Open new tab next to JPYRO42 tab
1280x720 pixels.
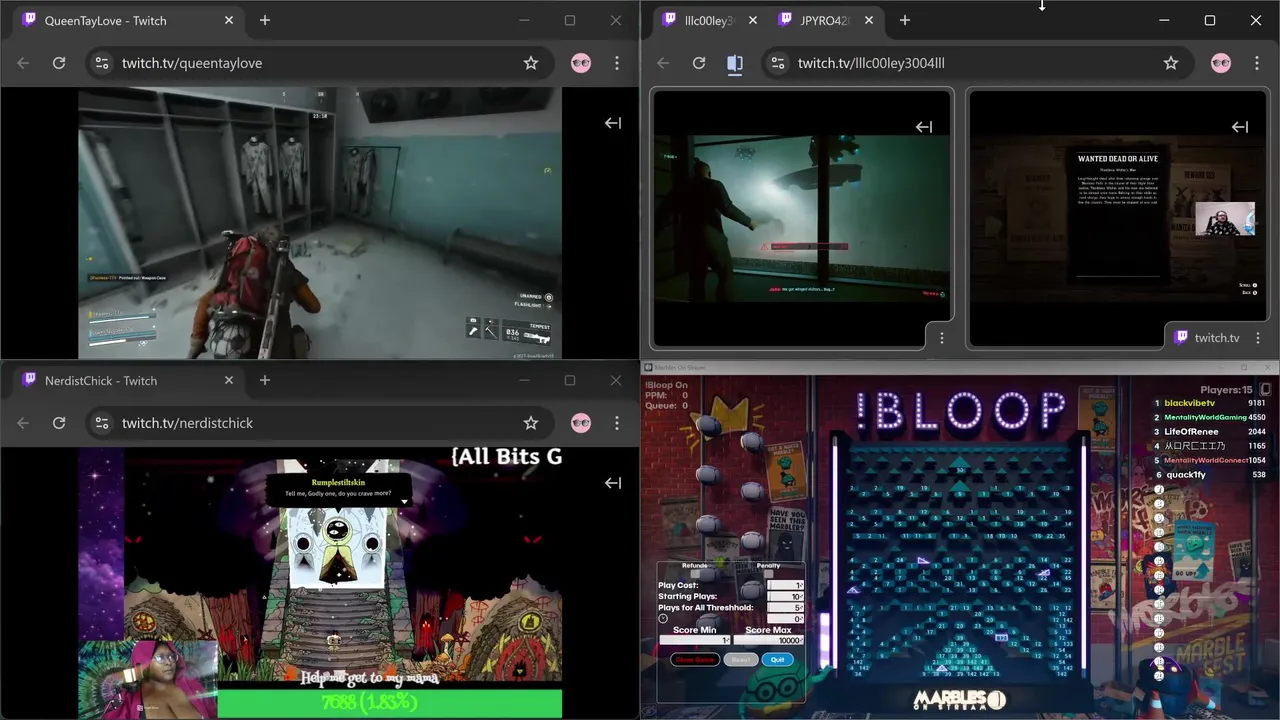(x=905, y=20)
